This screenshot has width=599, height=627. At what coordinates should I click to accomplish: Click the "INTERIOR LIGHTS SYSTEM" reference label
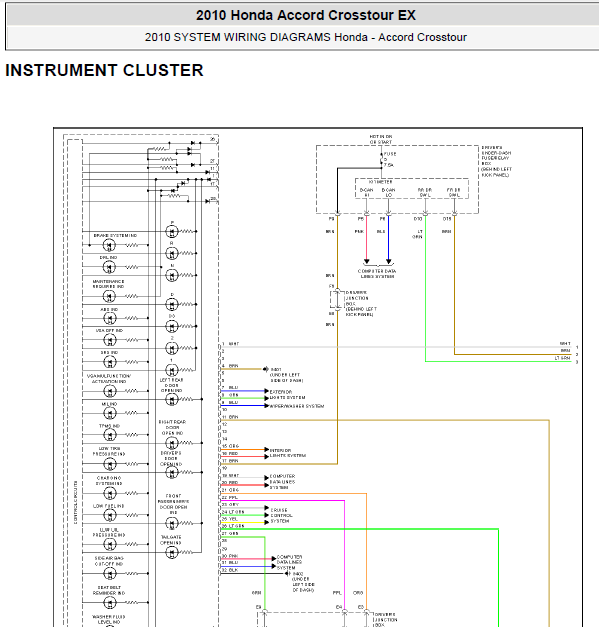287,453
